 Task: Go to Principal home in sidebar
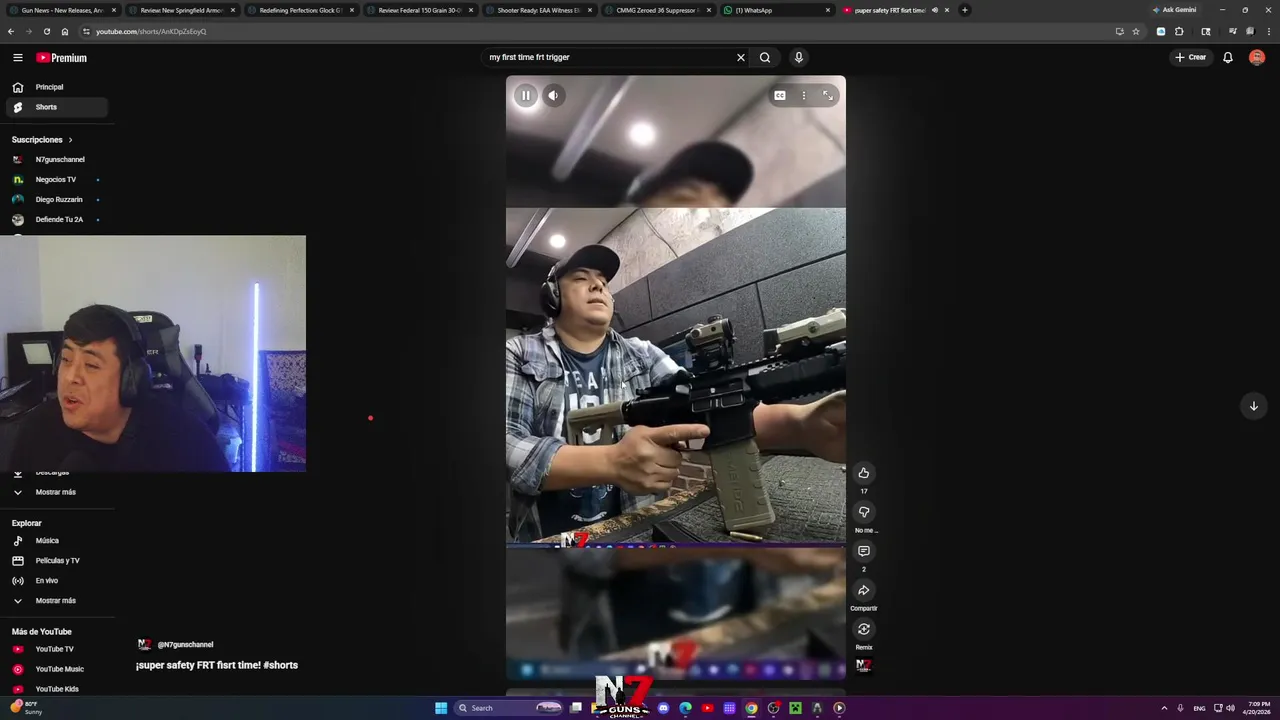57,87
